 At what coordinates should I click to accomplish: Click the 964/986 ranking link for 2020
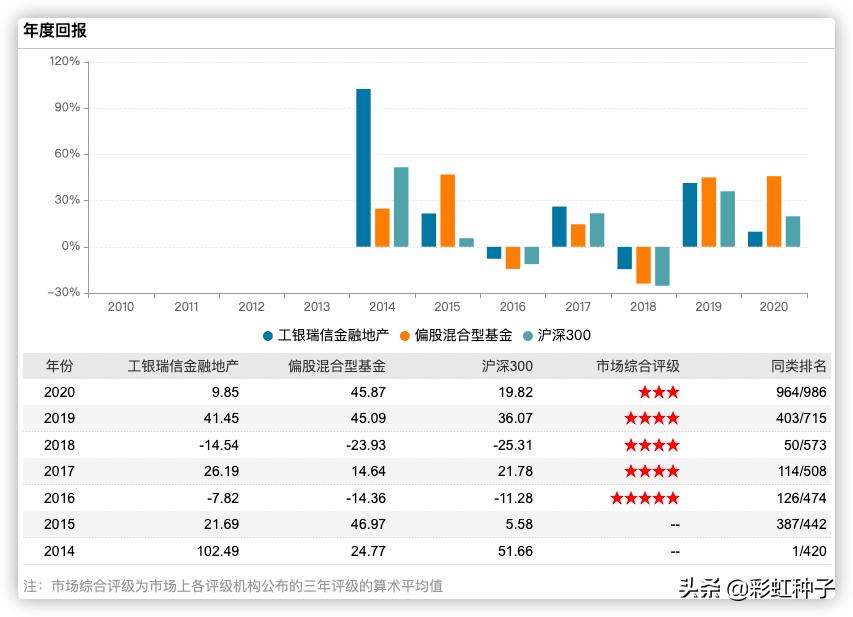click(x=800, y=392)
